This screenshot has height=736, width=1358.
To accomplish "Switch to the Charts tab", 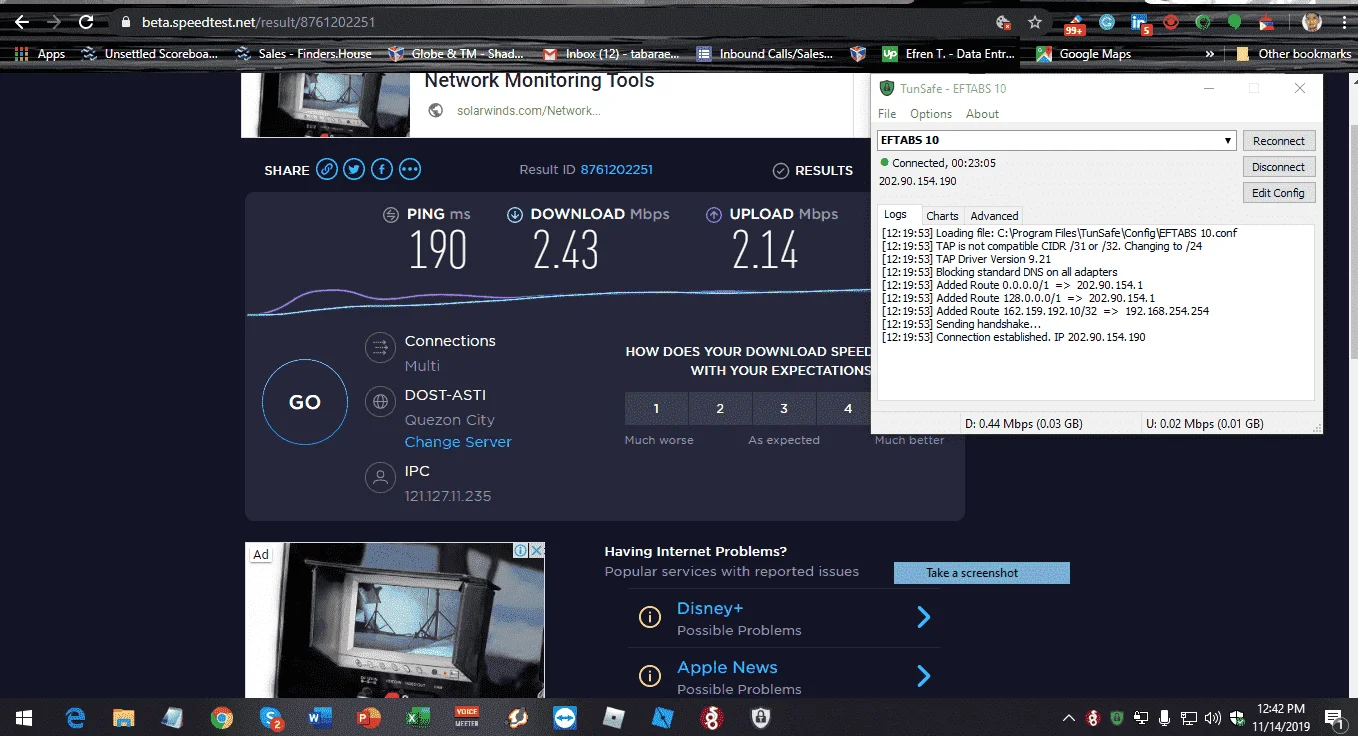I will pyautogui.click(x=942, y=216).
